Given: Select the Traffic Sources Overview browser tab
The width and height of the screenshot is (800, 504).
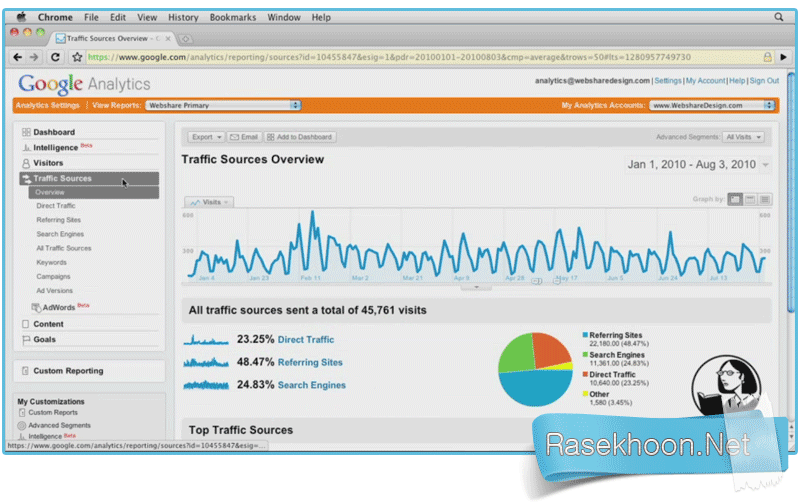Looking at the screenshot, I should click(113, 38).
